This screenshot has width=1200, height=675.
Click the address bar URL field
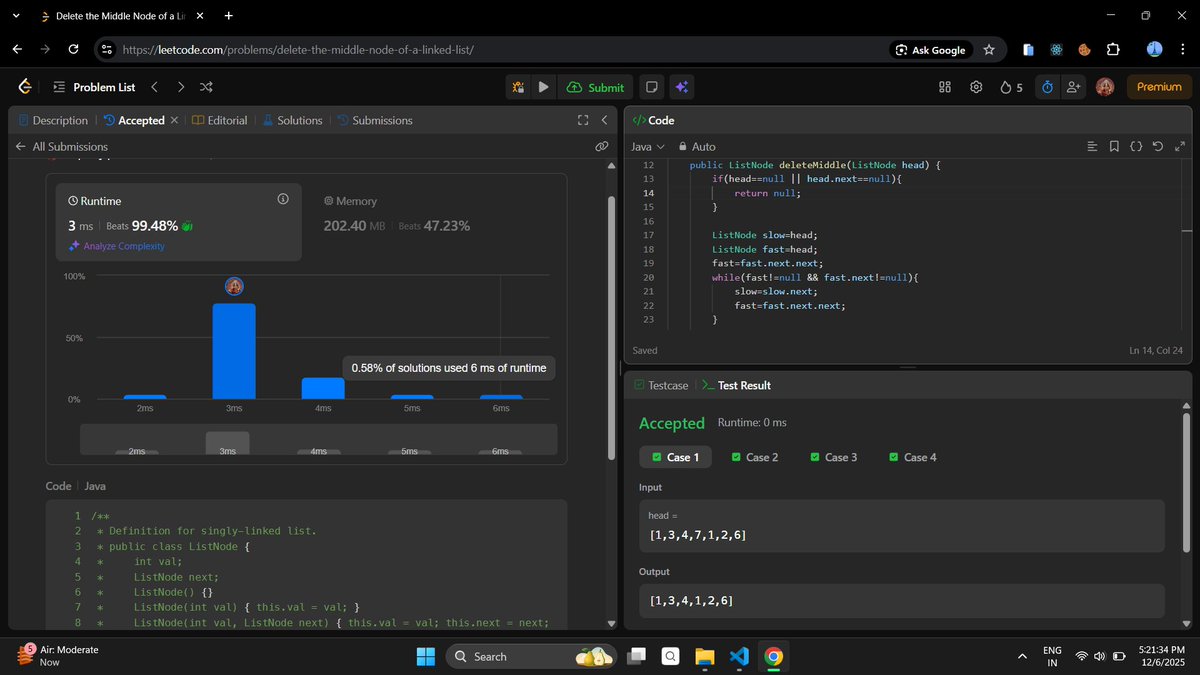point(500,49)
